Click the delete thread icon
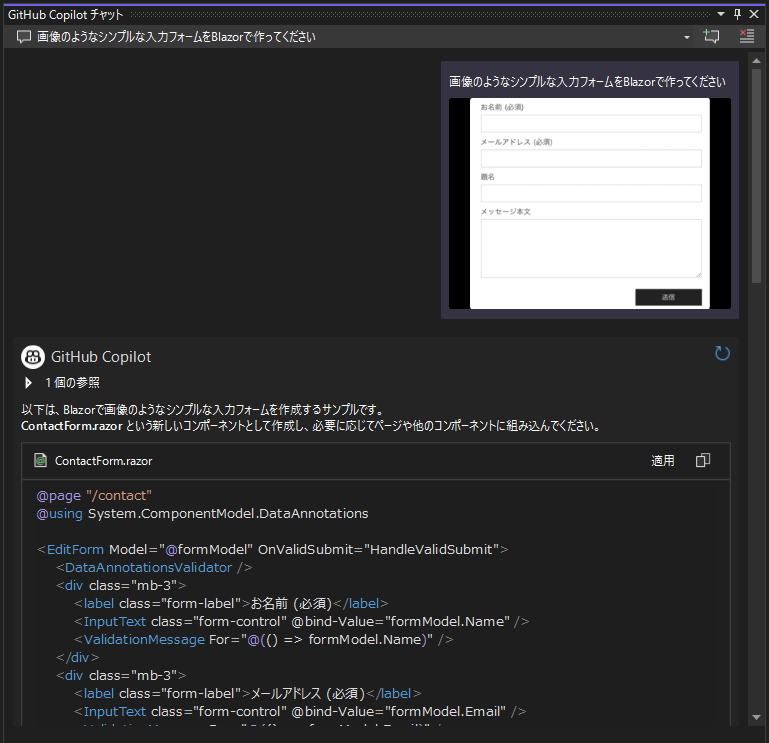This screenshot has width=769, height=743. point(746,36)
